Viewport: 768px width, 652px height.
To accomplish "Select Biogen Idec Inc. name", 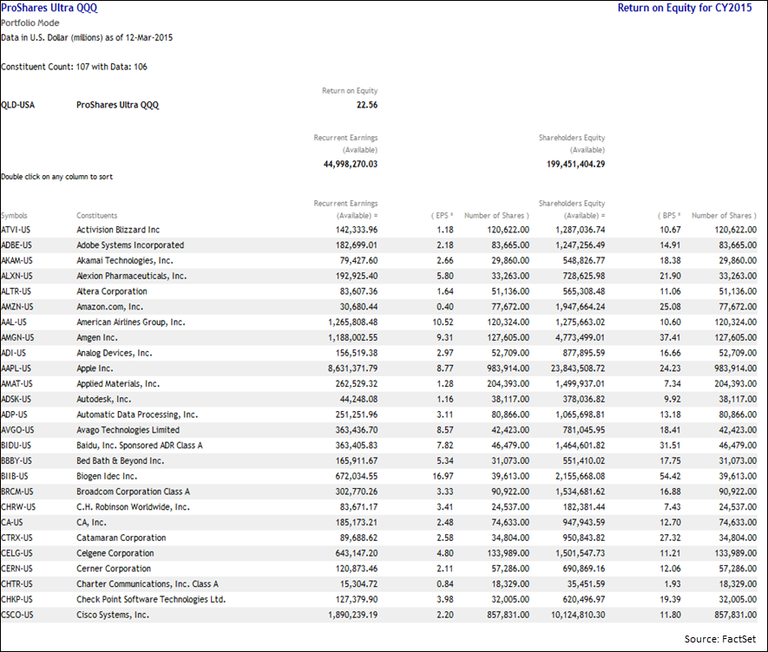I will pos(107,476).
